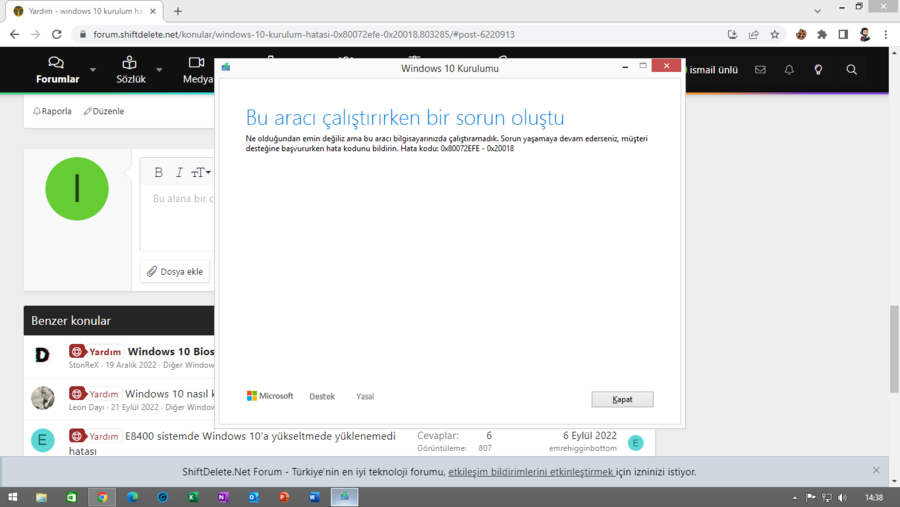The height and width of the screenshot is (507, 900).
Task: Open the Destek link in Windows 10 Kurulumu
Action: 321,396
